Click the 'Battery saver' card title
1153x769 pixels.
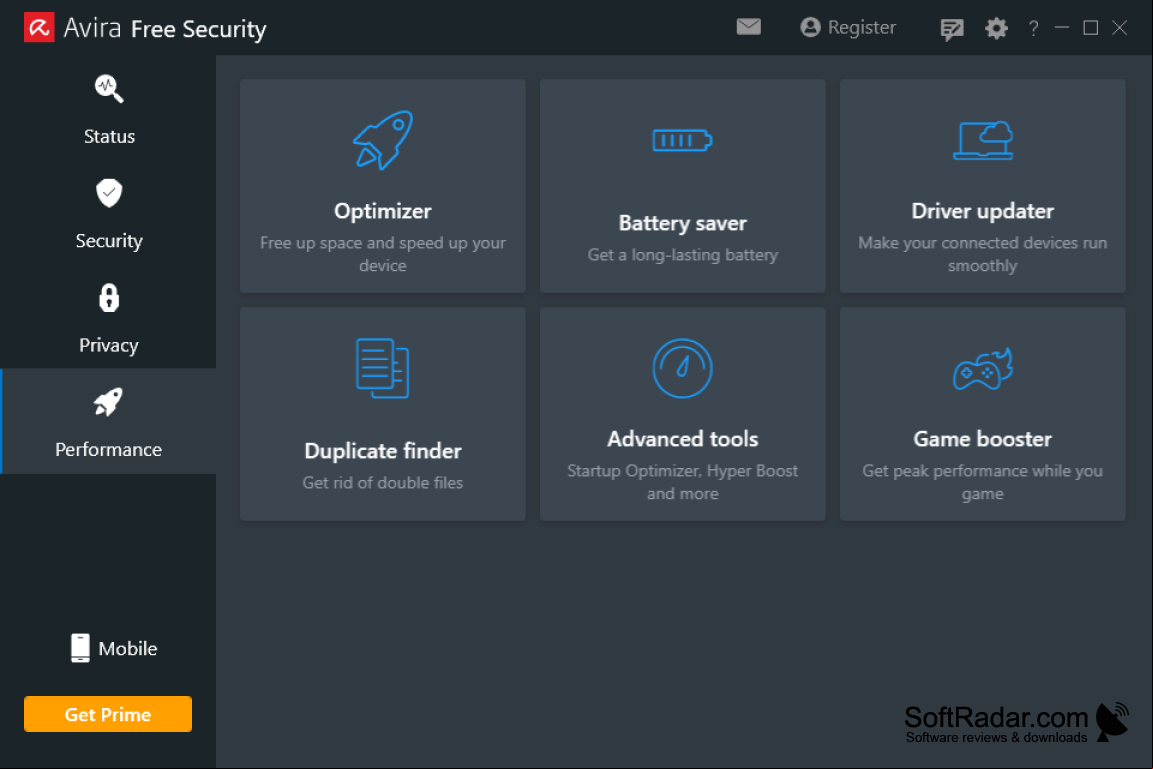point(682,223)
